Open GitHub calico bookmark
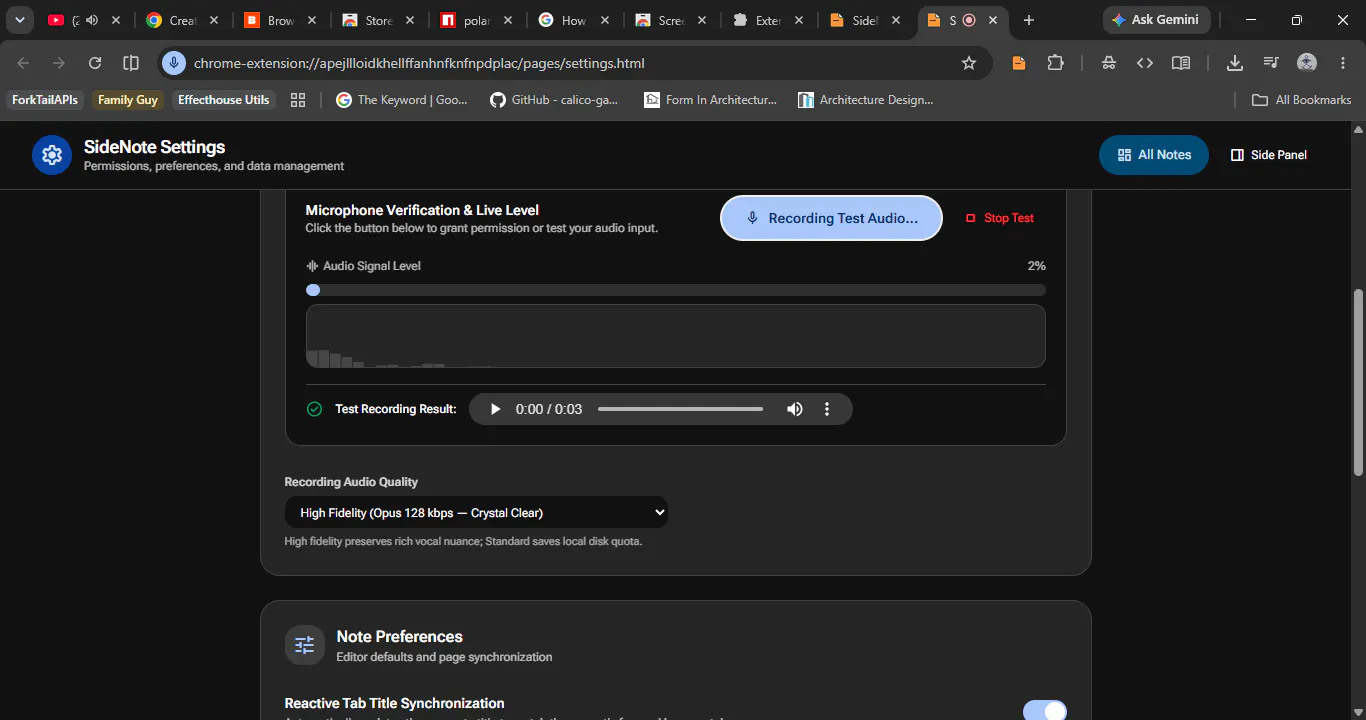1366x720 pixels. [555, 100]
